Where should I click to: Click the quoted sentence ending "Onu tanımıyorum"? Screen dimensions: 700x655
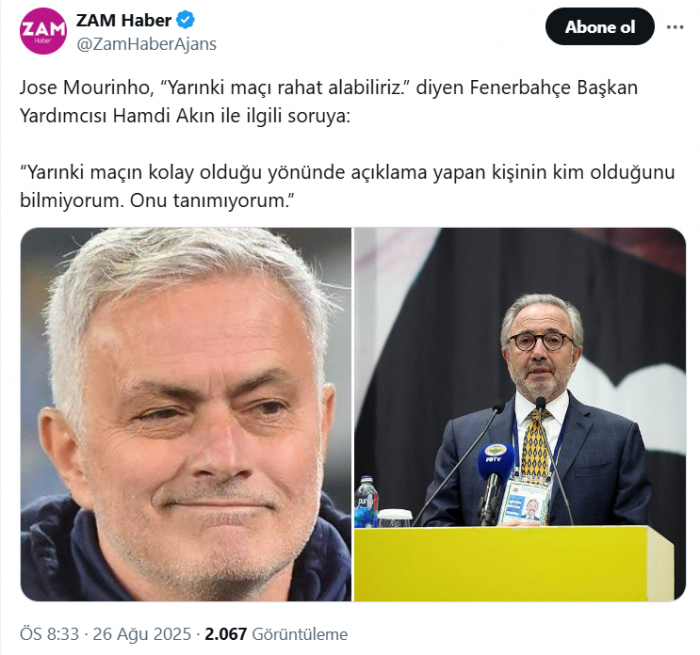[x=347, y=186]
